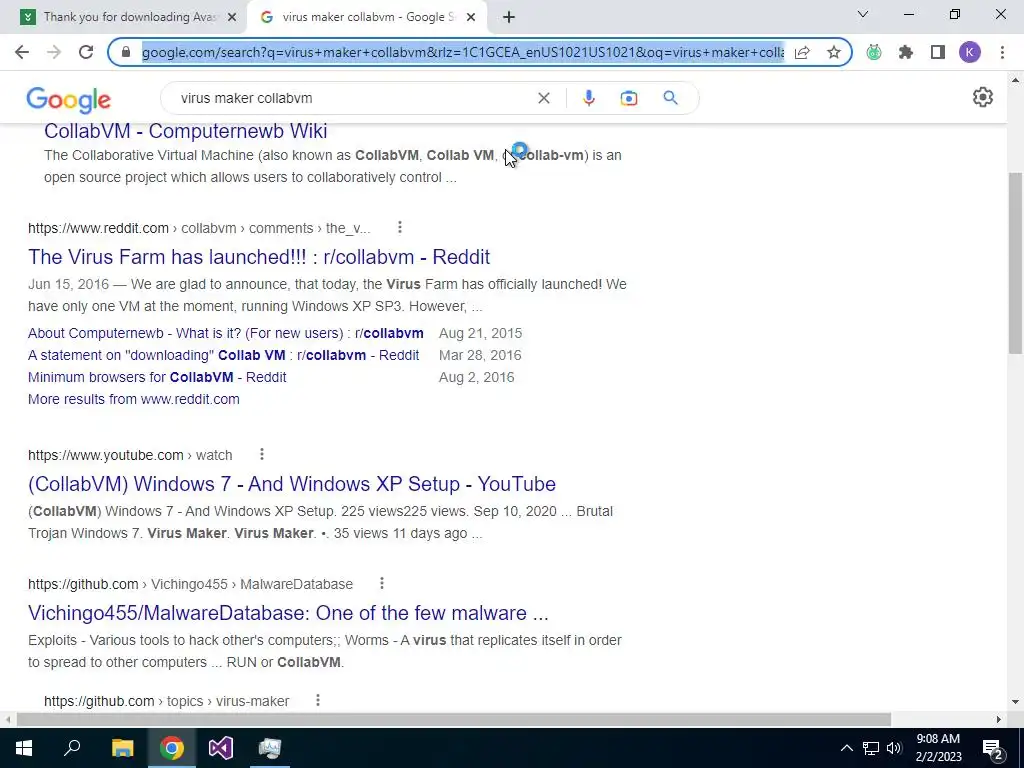
Task: Select the virus maker collabvm Google tab
Action: [368, 17]
